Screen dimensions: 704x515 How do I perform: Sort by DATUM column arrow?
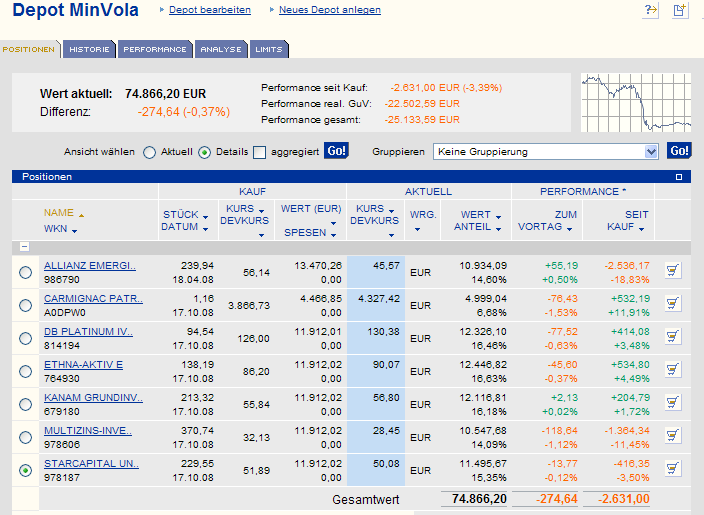(x=205, y=229)
